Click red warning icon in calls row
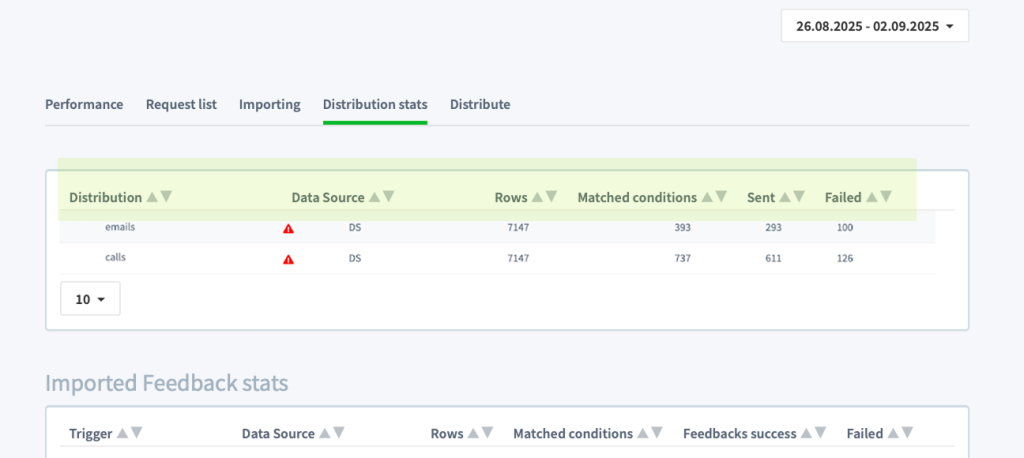Viewport: 1024px width, 458px height. click(288, 259)
